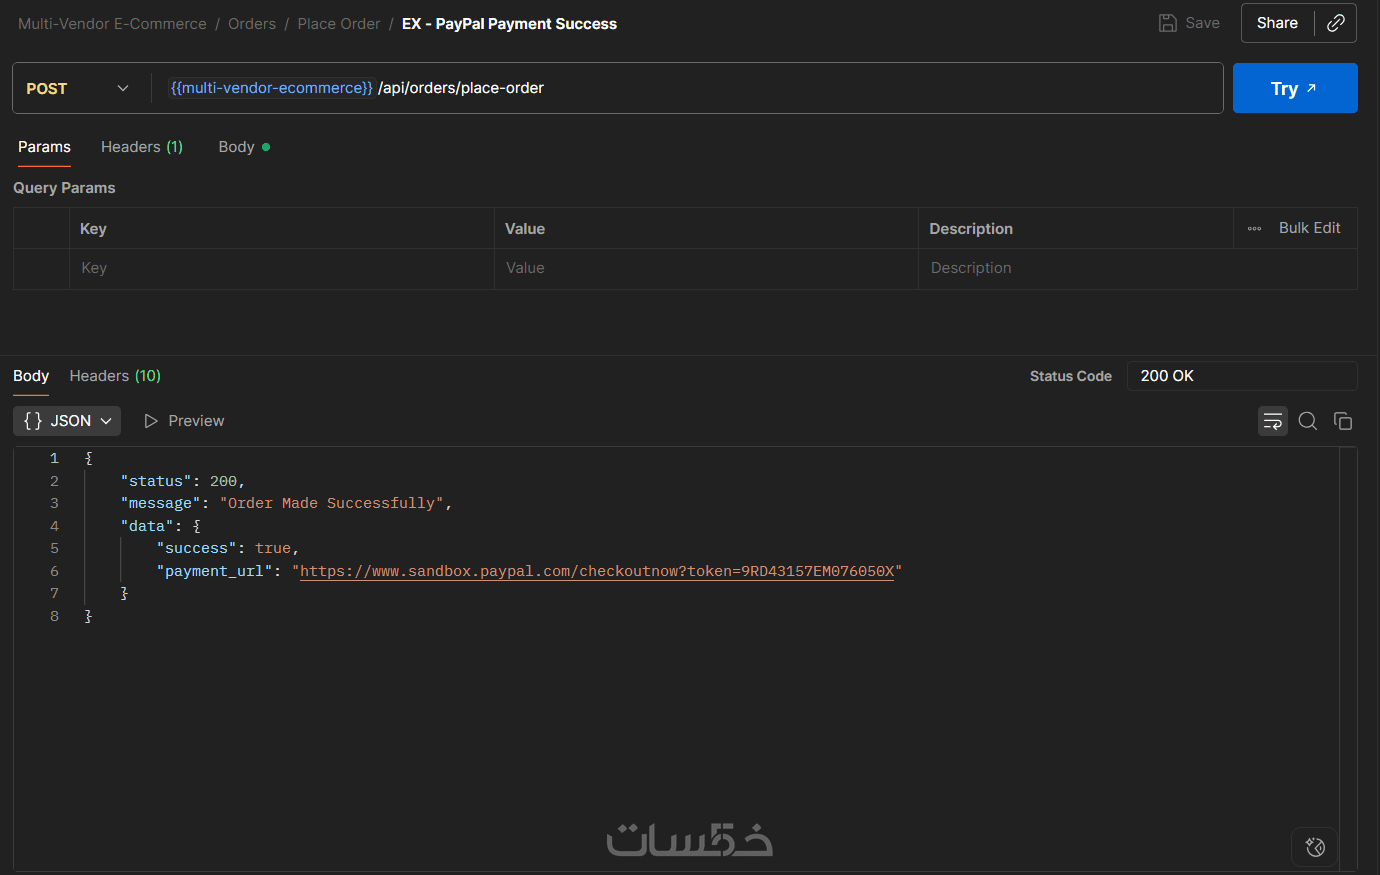Click the Preview play icon
This screenshot has width=1380, height=875.
151,421
